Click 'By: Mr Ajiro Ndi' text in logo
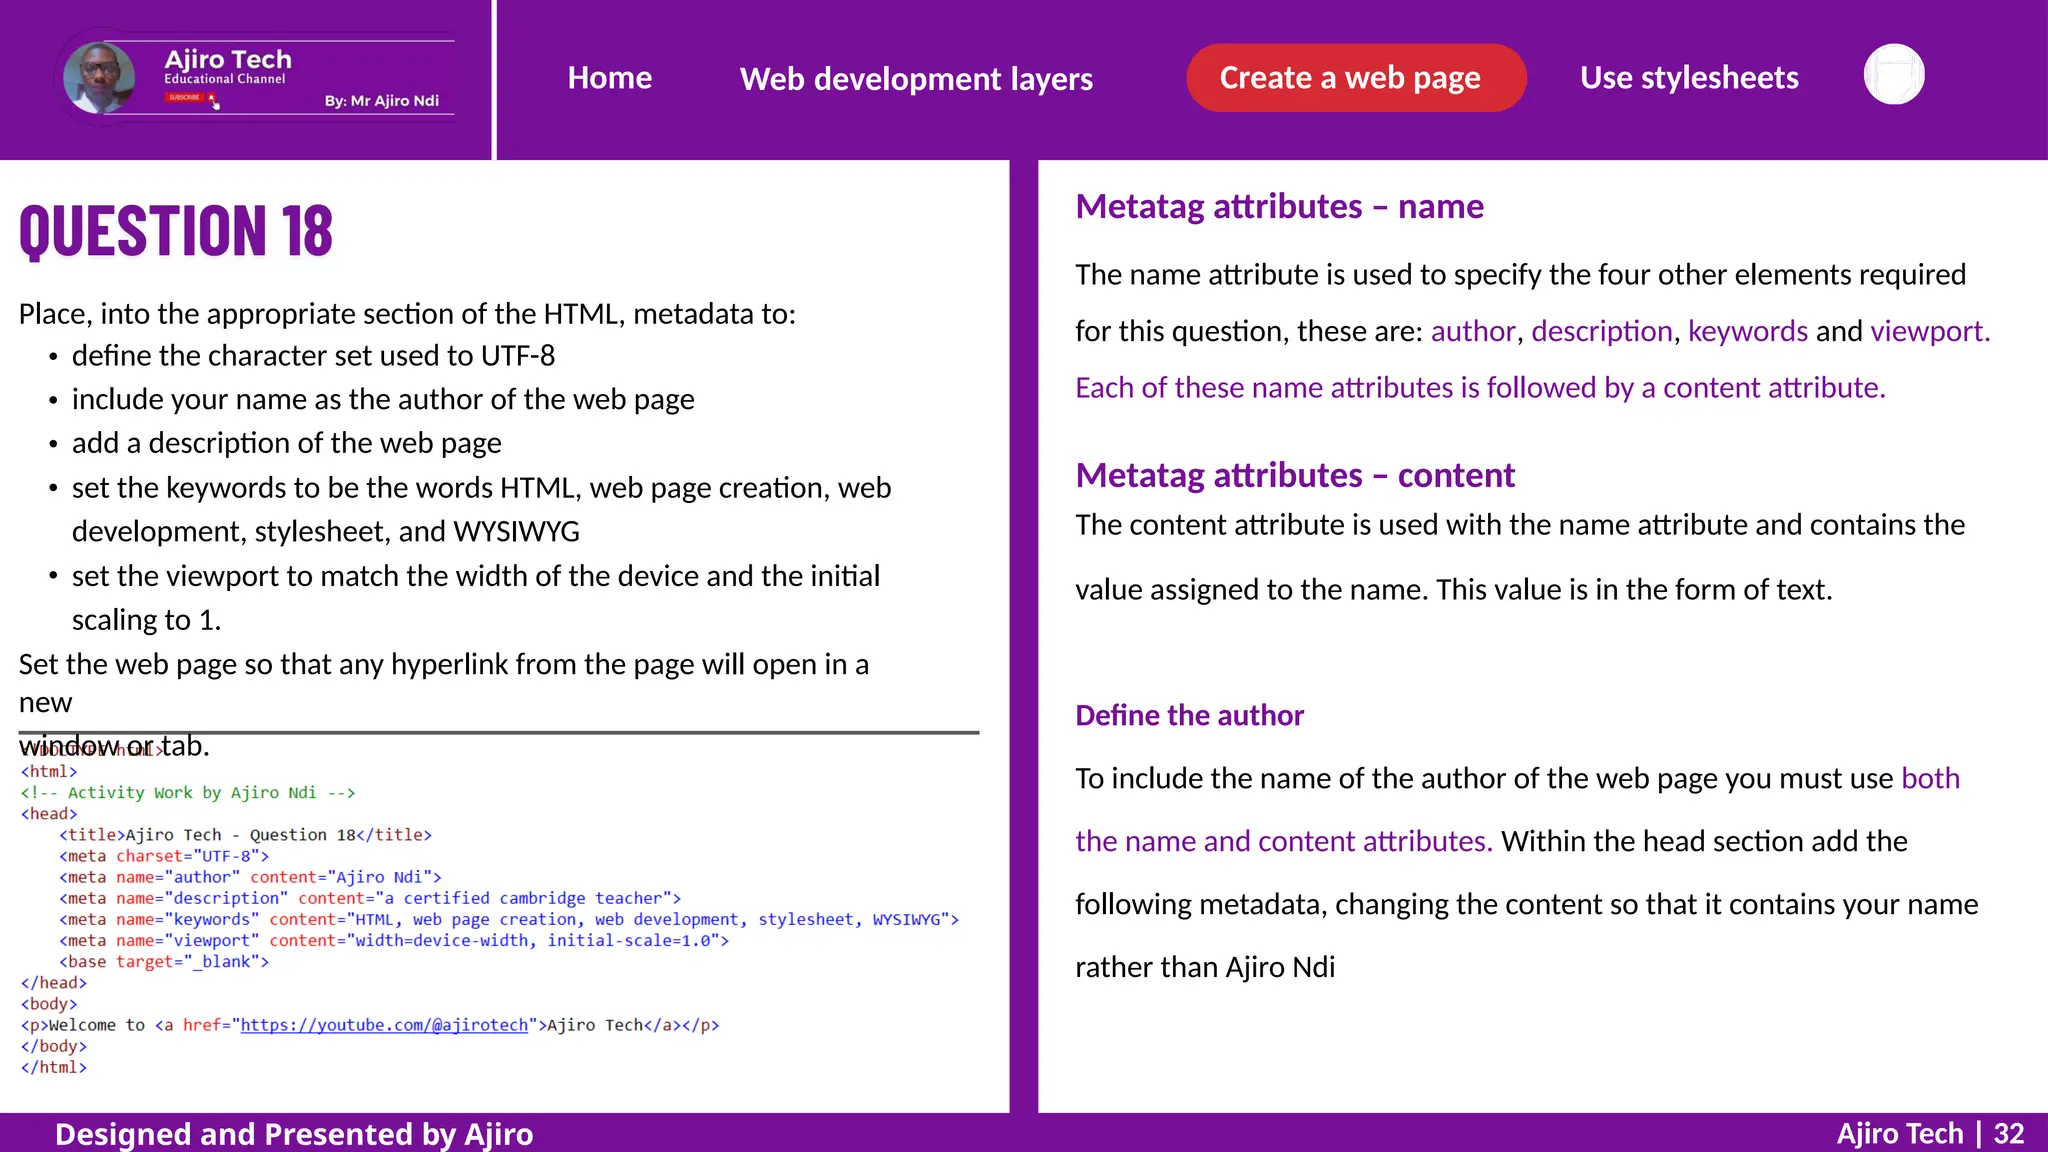 [x=381, y=101]
